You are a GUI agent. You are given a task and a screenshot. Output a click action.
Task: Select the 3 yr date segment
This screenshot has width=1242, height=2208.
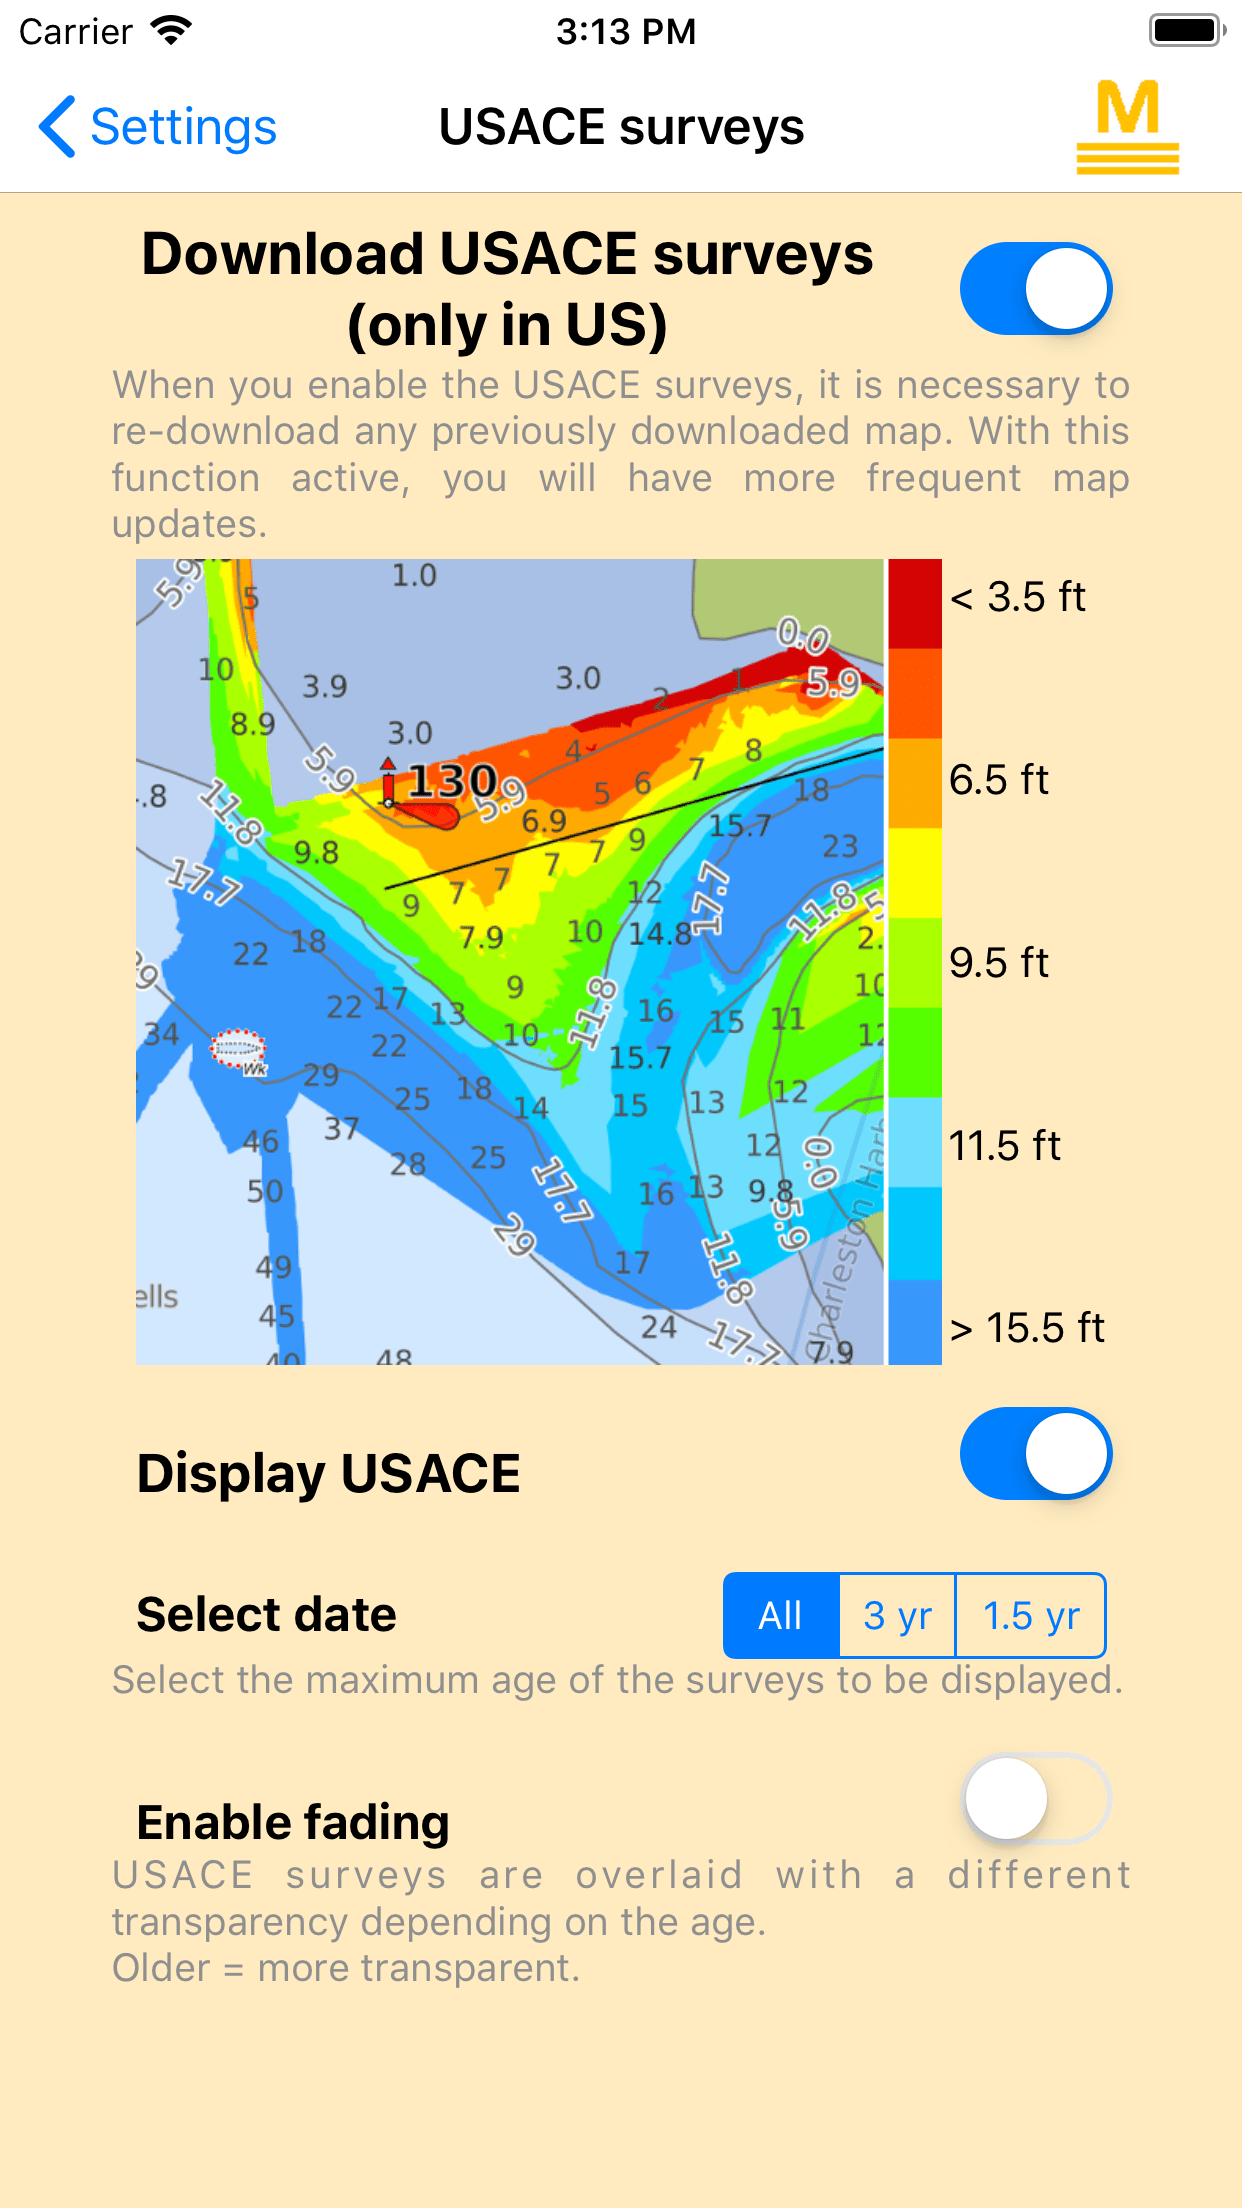(897, 1615)
